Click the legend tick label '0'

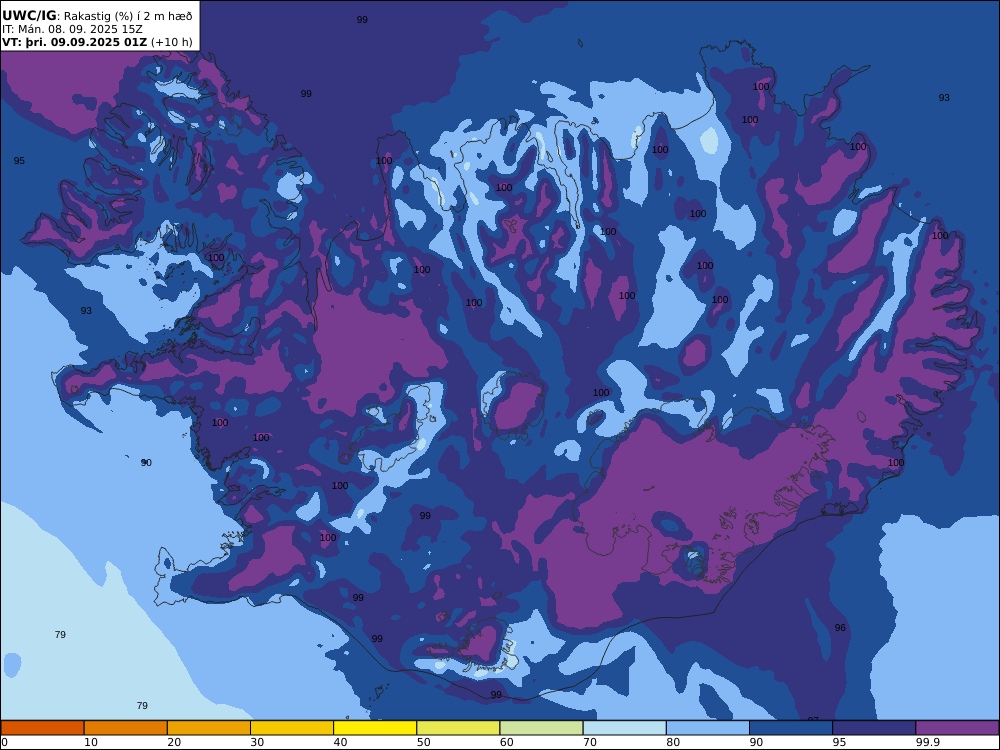click(x=4, y=742)
